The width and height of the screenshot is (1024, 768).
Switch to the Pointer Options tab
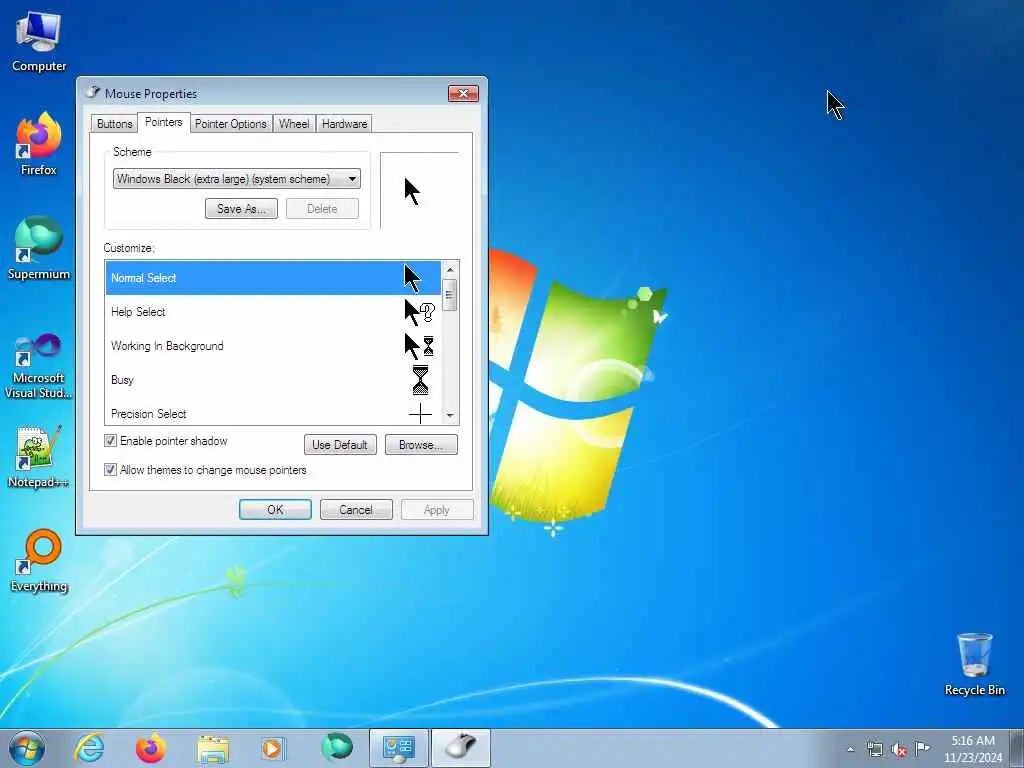pyautogui.click(x=231, y=123)
